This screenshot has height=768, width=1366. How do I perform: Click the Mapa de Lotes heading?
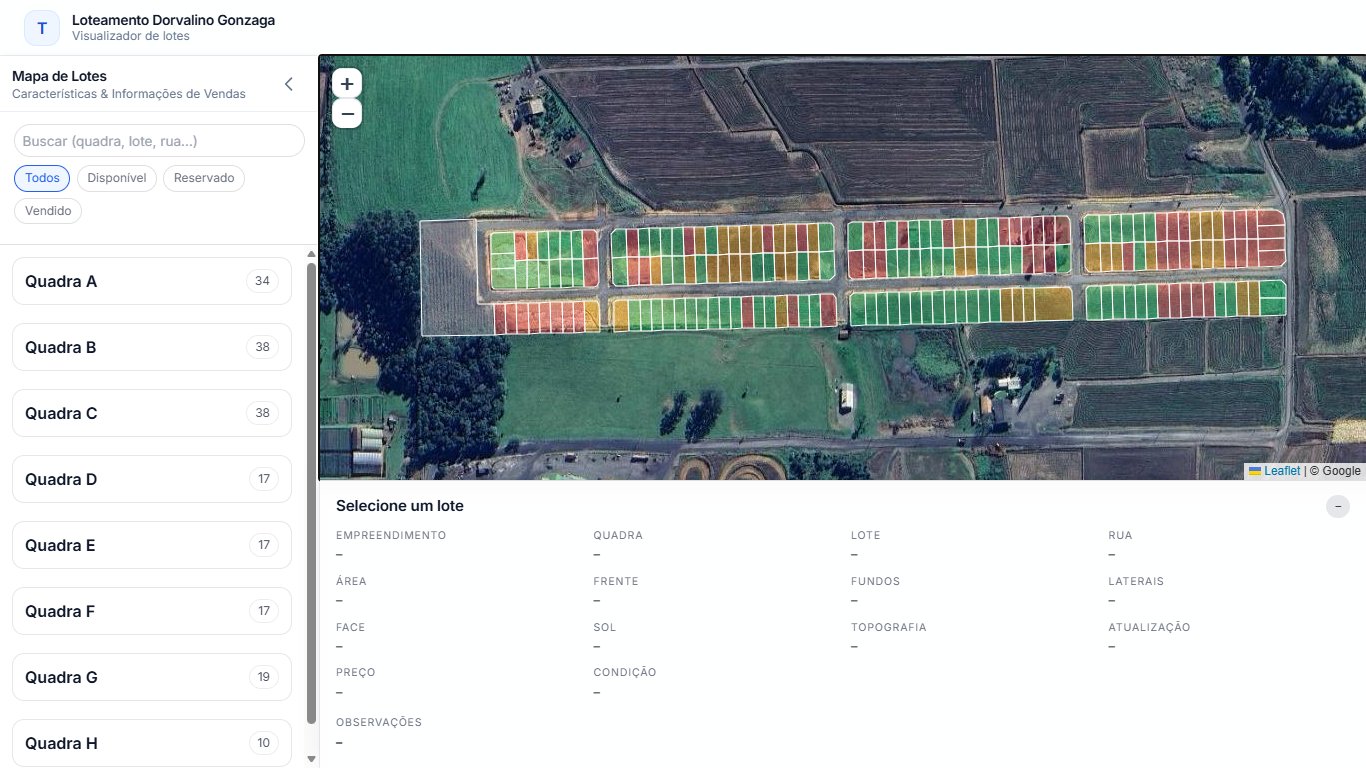[x=59, y=76]
